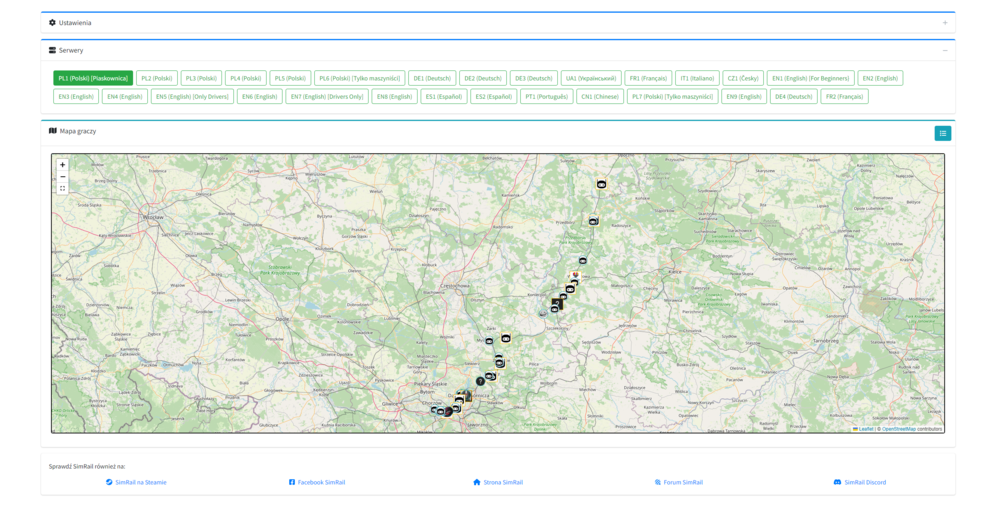Zoom in on the player map
The width and height of the screenshot is (1000, 527).
click(x=62, y=165)
